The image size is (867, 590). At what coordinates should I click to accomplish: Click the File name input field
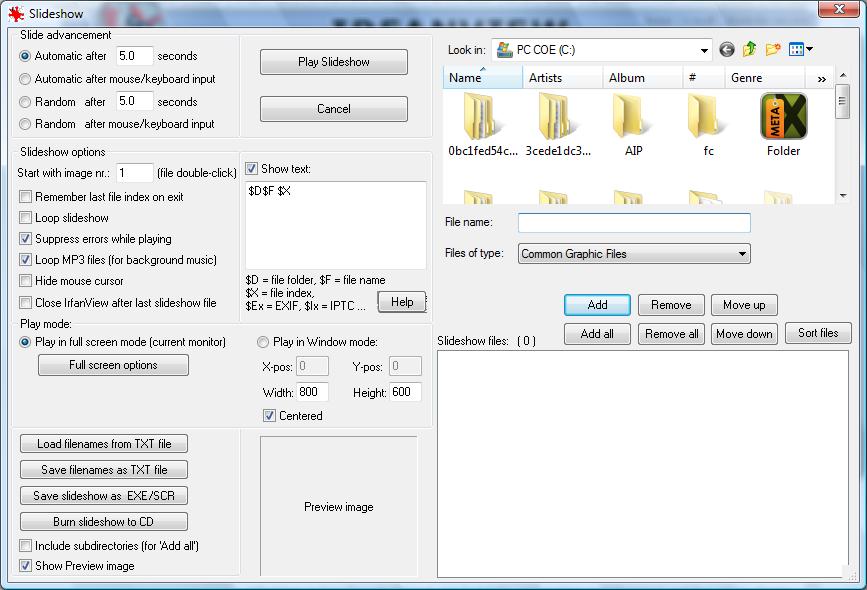point(634,223)
